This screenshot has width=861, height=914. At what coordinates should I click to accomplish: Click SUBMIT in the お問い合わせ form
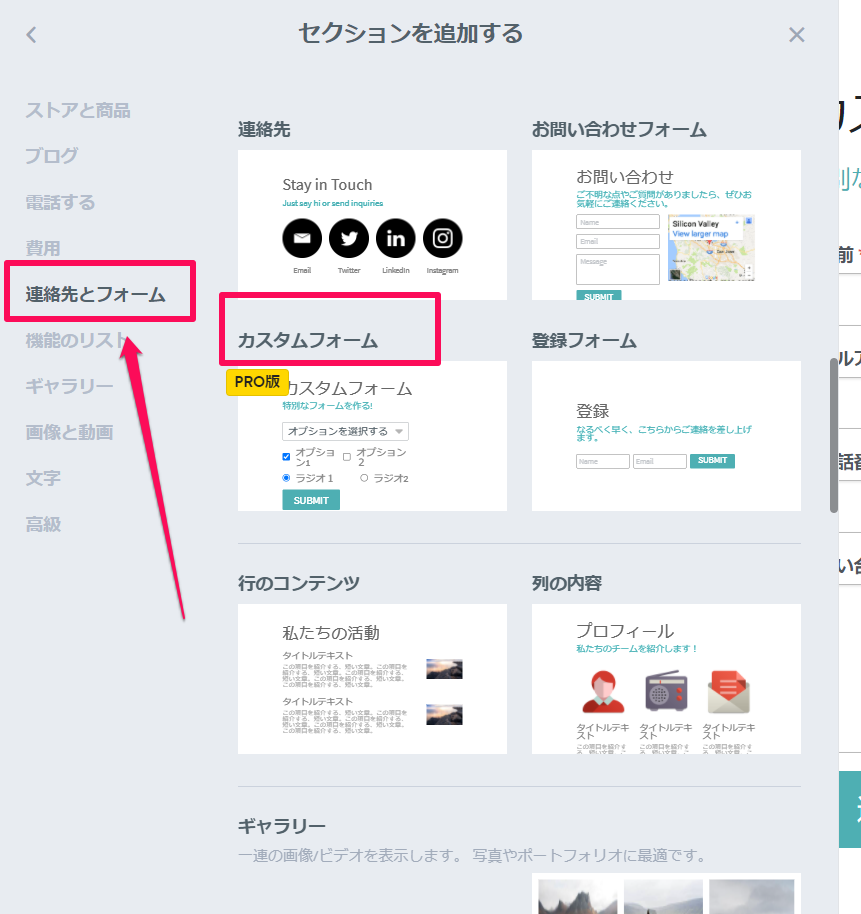click(x=599, y=296)
